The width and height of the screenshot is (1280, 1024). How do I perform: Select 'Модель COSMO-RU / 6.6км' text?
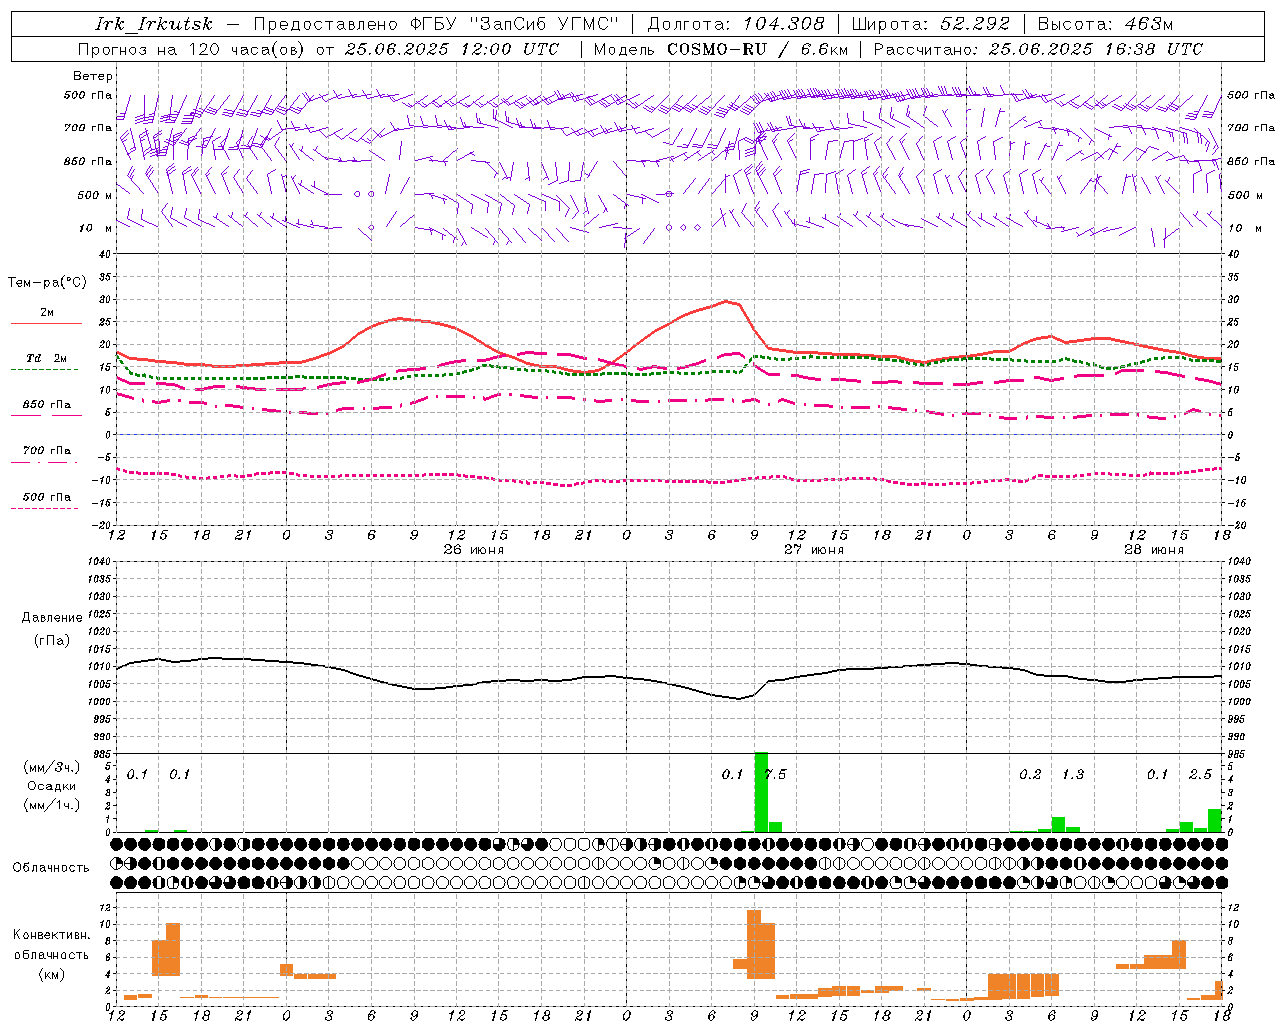pyautogui.click(x=721, y=49)
